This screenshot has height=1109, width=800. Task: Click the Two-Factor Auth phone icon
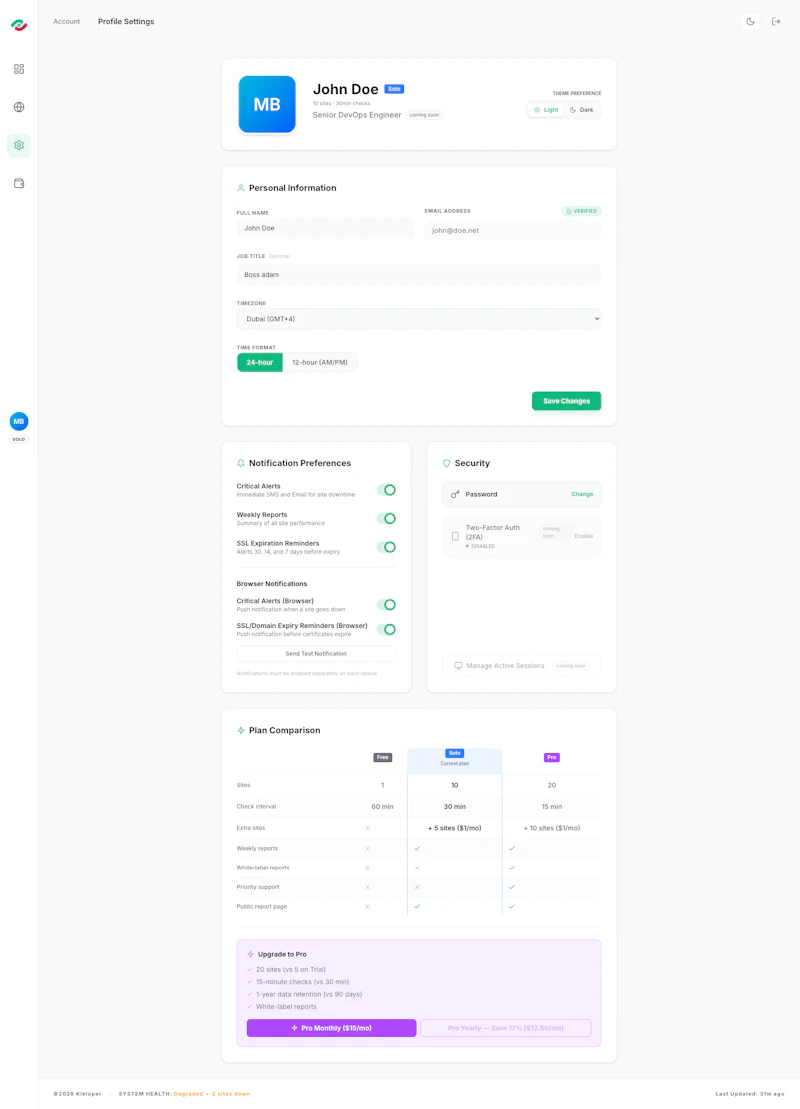(455, 536)
